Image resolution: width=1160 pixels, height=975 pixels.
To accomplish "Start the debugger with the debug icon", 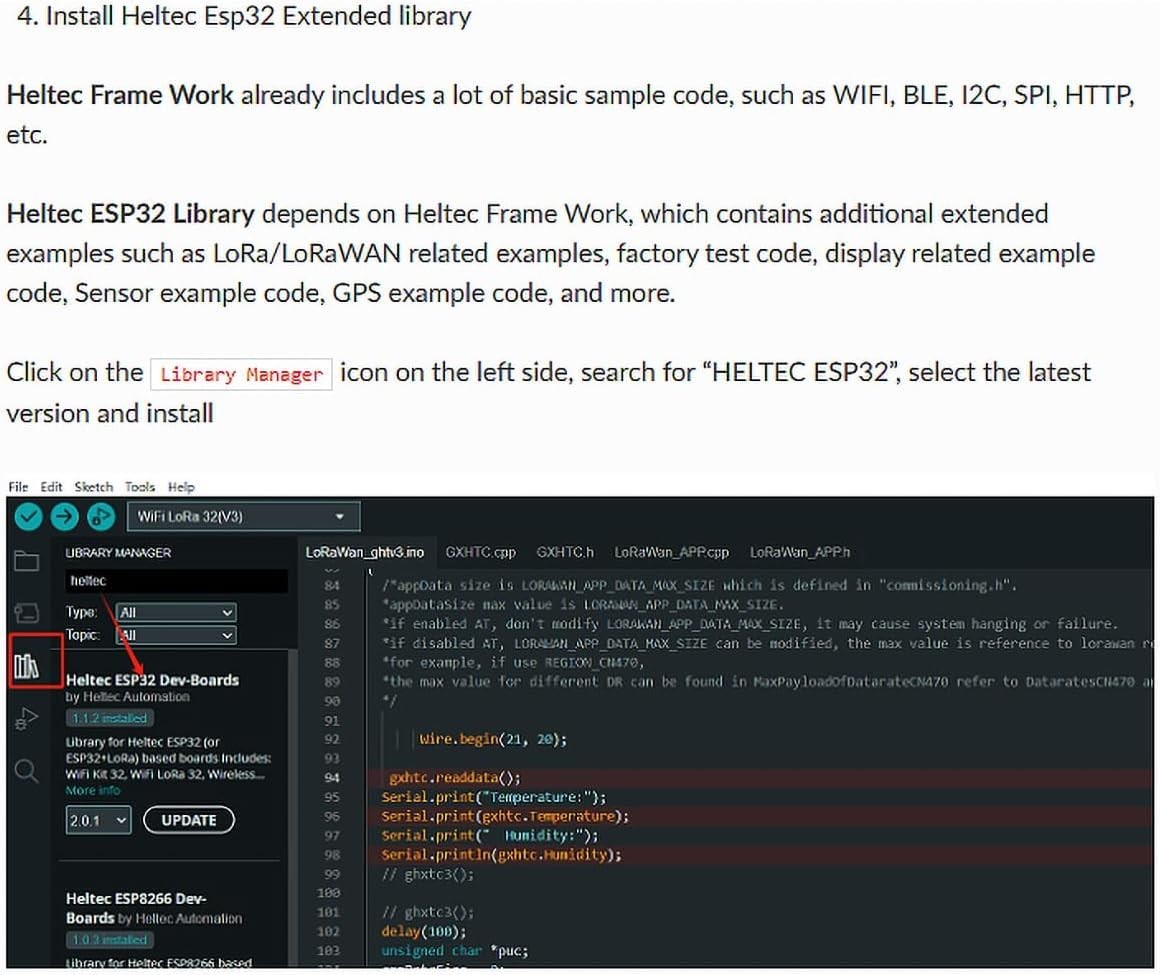I will 101,516.
